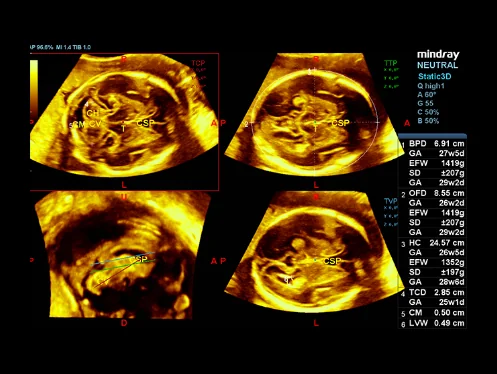Click the B 50% brightness value

pyautogui.click(x=428, y=121)
